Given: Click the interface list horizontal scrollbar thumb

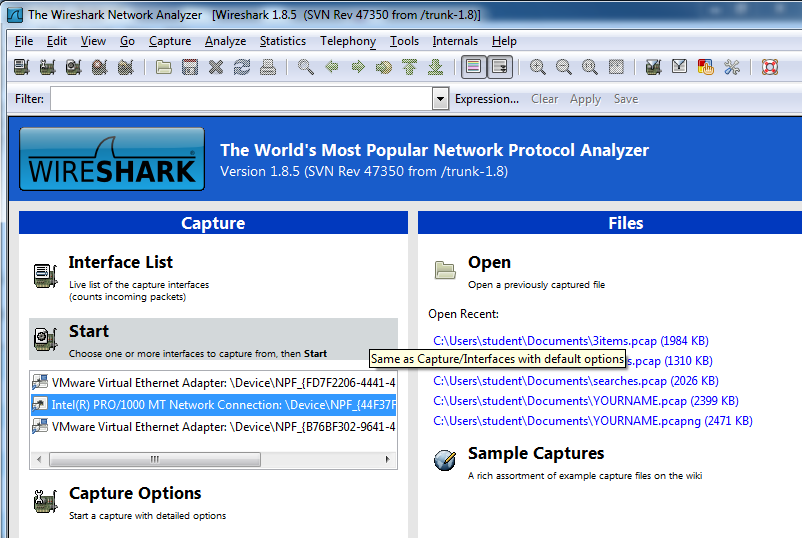Looking at the screenshot, I should (155, 459).
